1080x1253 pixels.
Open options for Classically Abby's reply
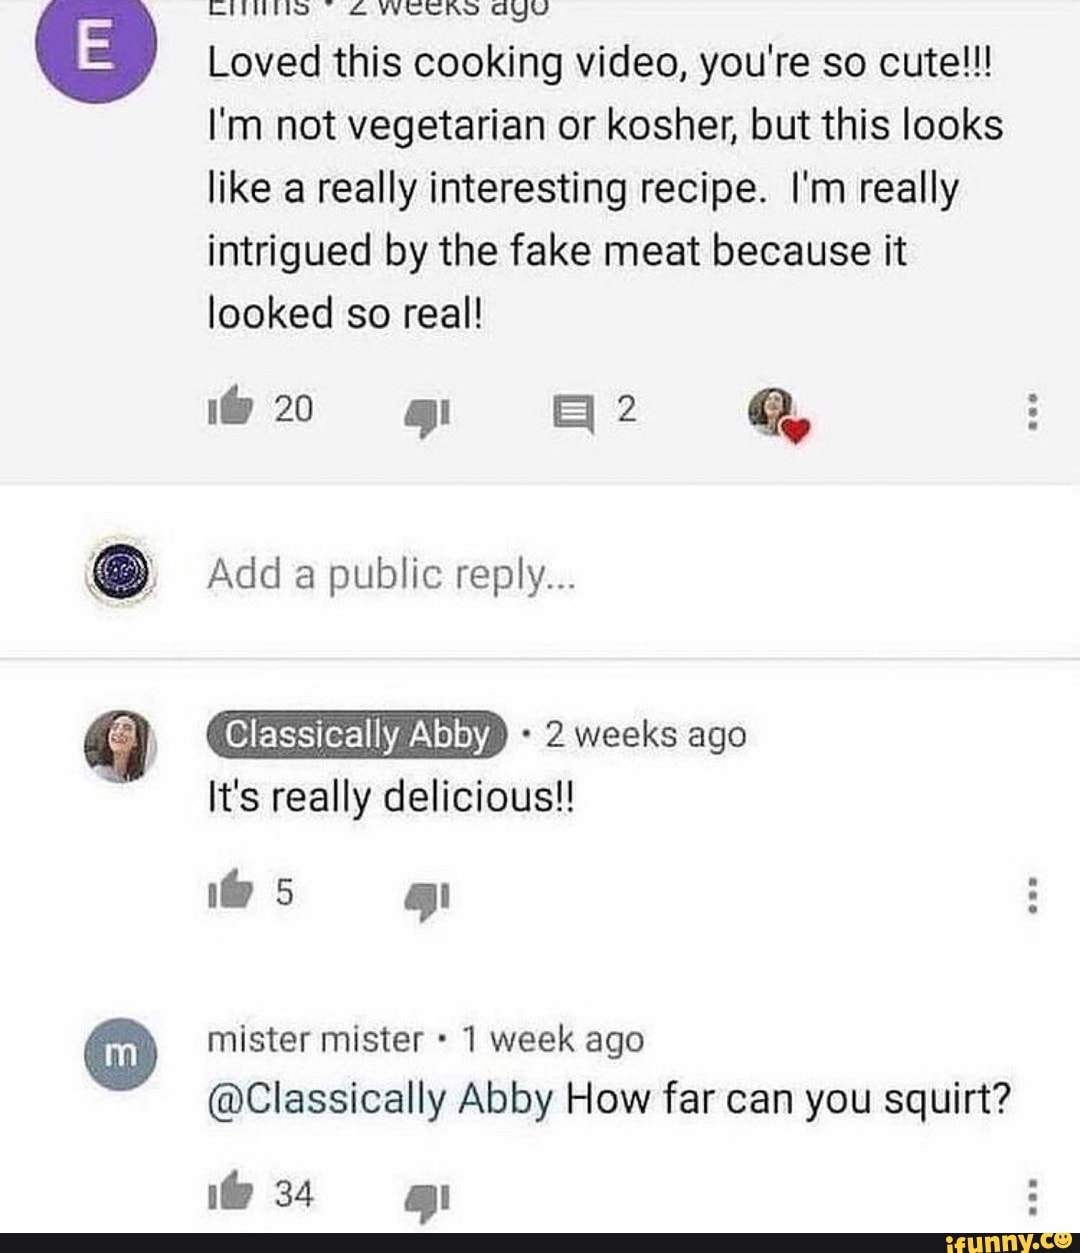tap(1033, 895)
